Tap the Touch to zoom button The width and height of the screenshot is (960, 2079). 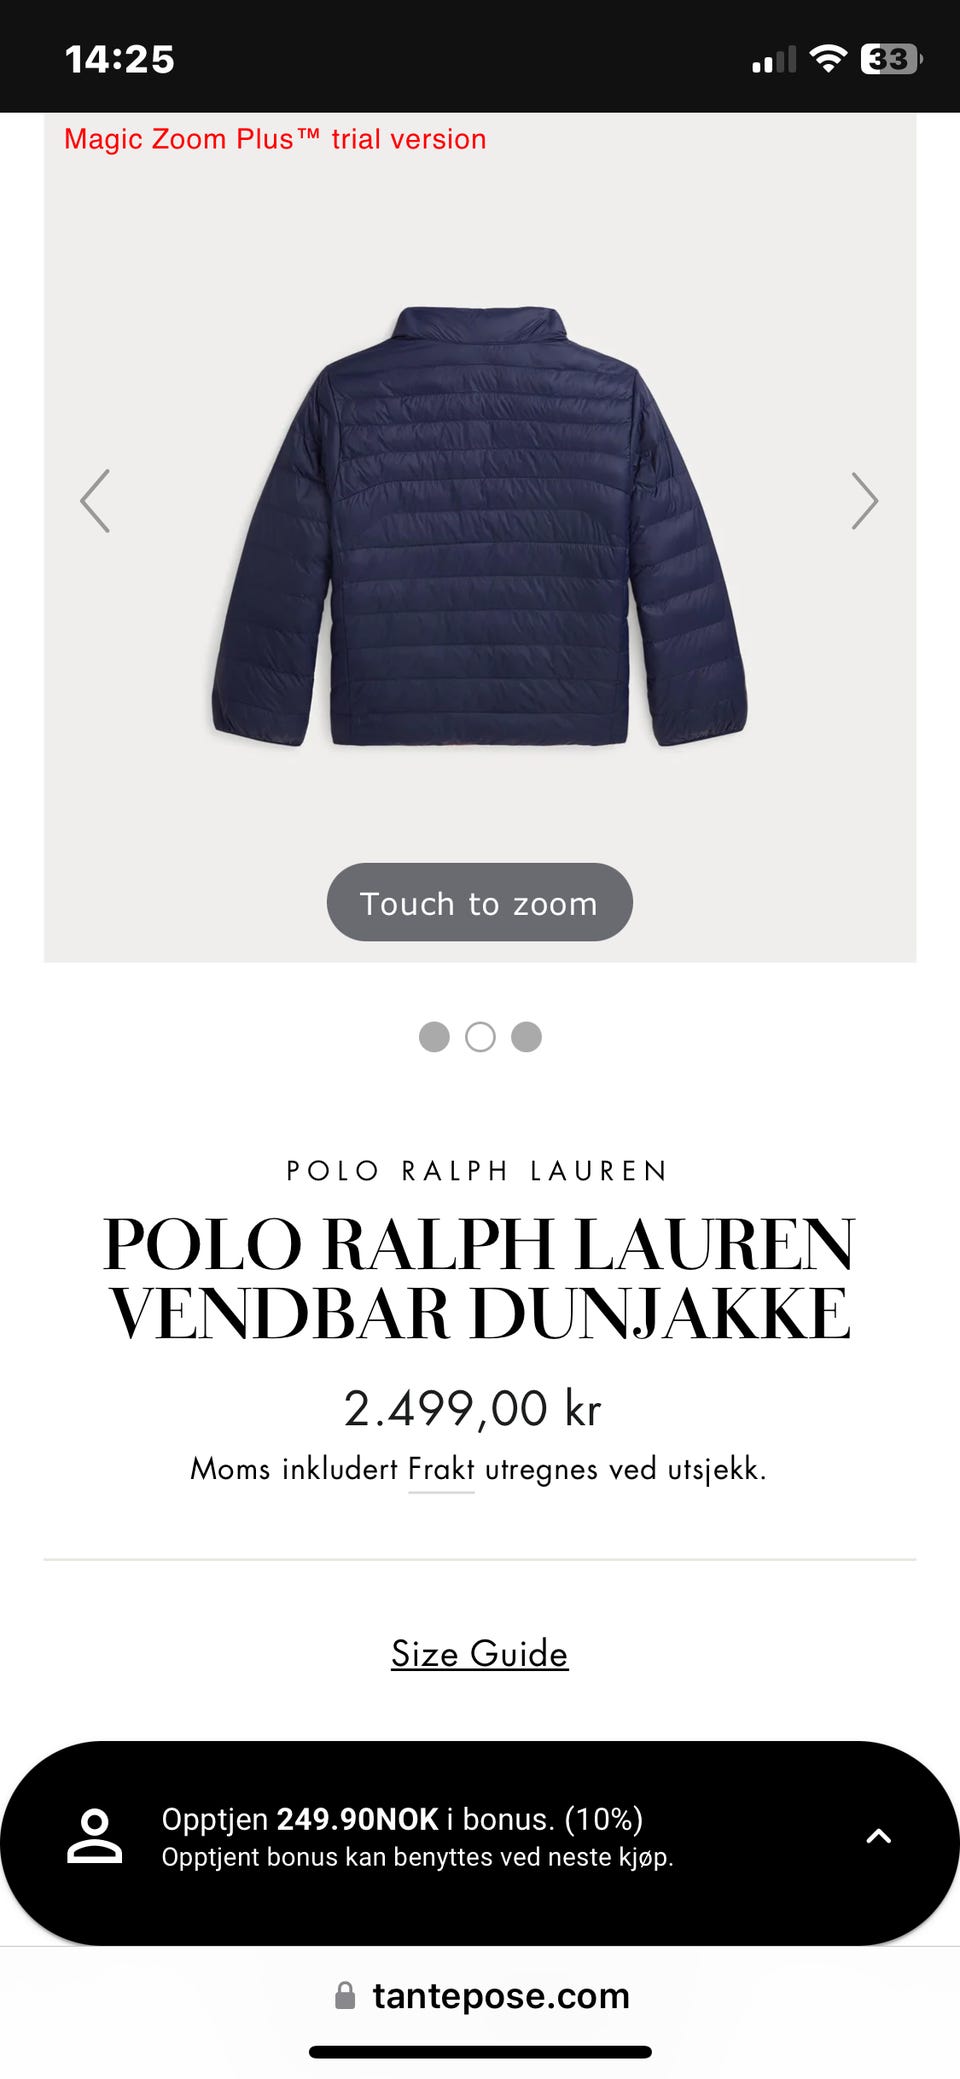click(x=480, y=902)
